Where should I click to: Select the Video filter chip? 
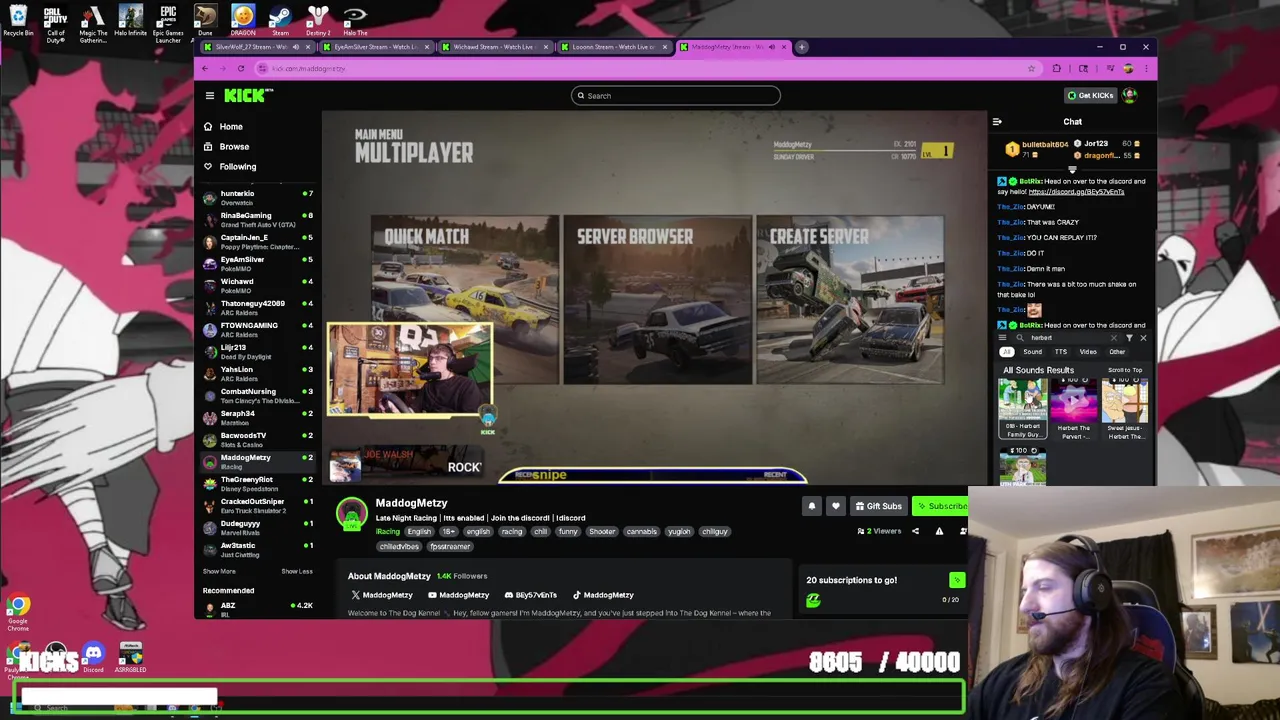tap(1088, 352)
